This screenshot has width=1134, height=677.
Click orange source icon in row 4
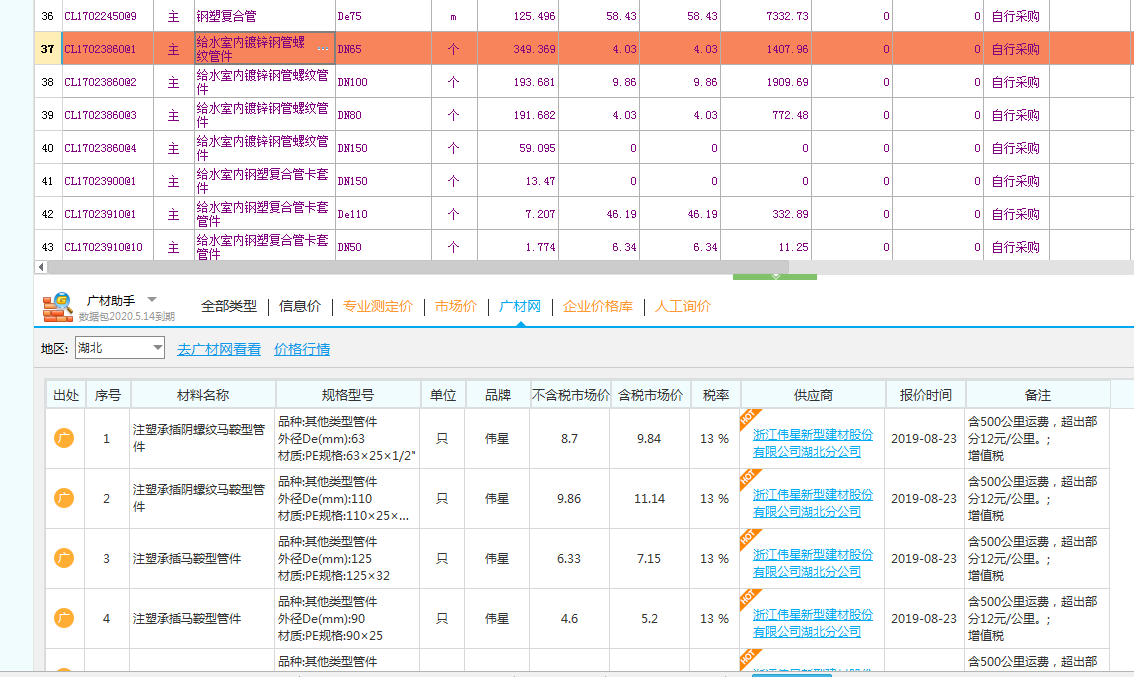point(64,618)
